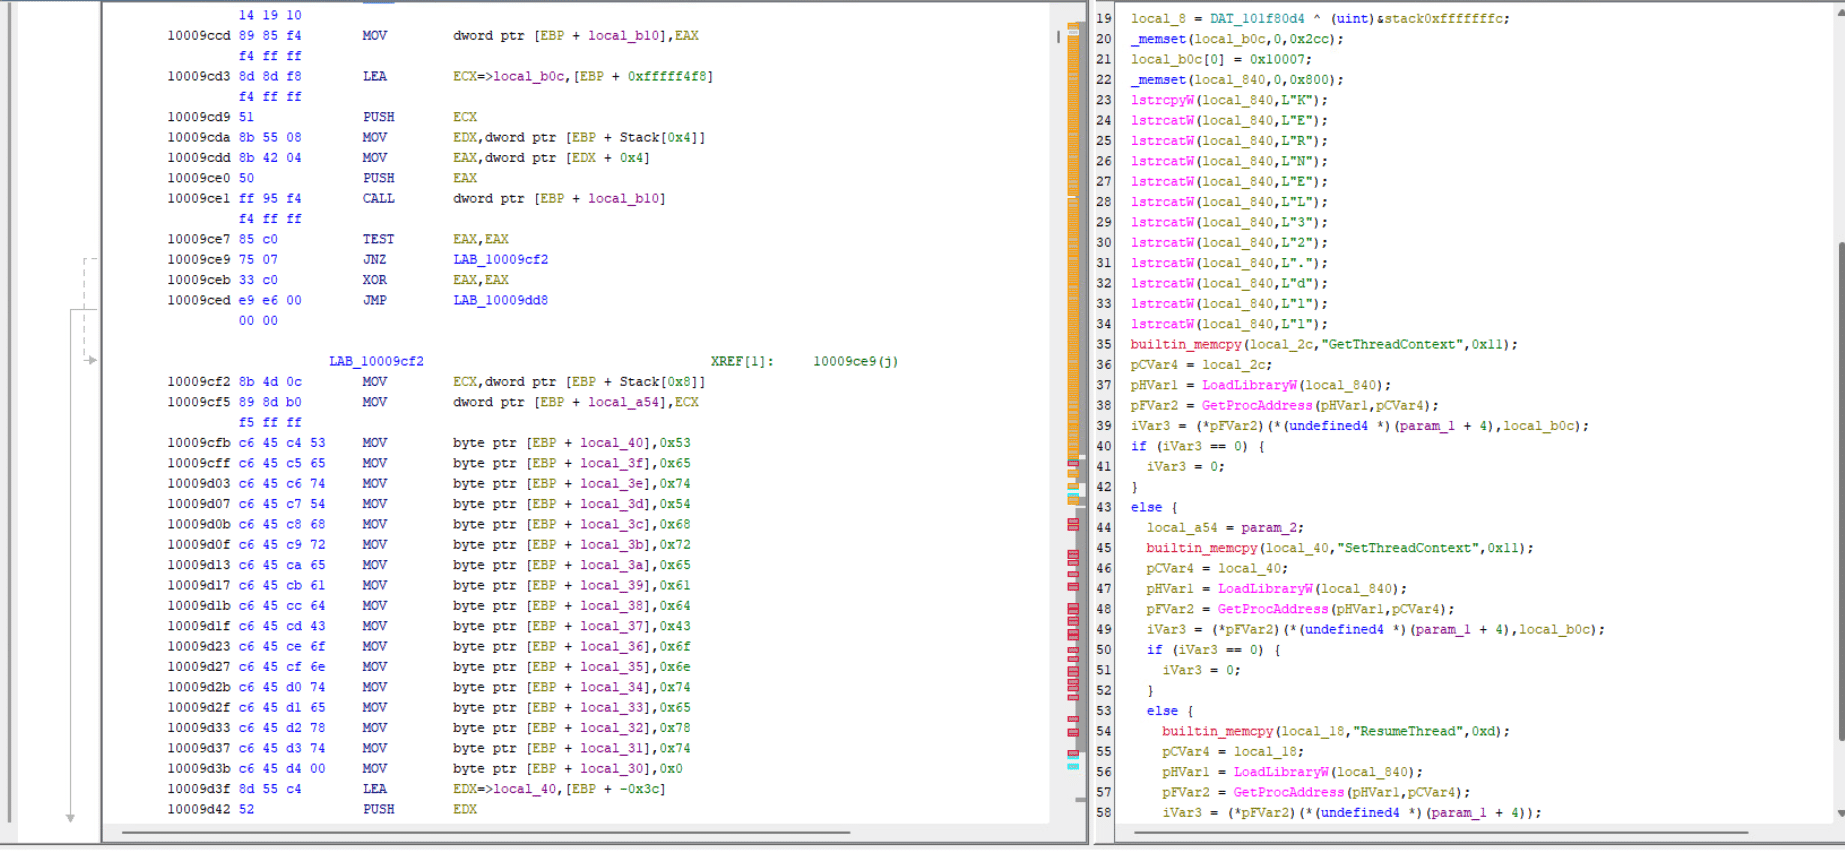Click line number 58 in decompiler

[x=1104, y=813]
